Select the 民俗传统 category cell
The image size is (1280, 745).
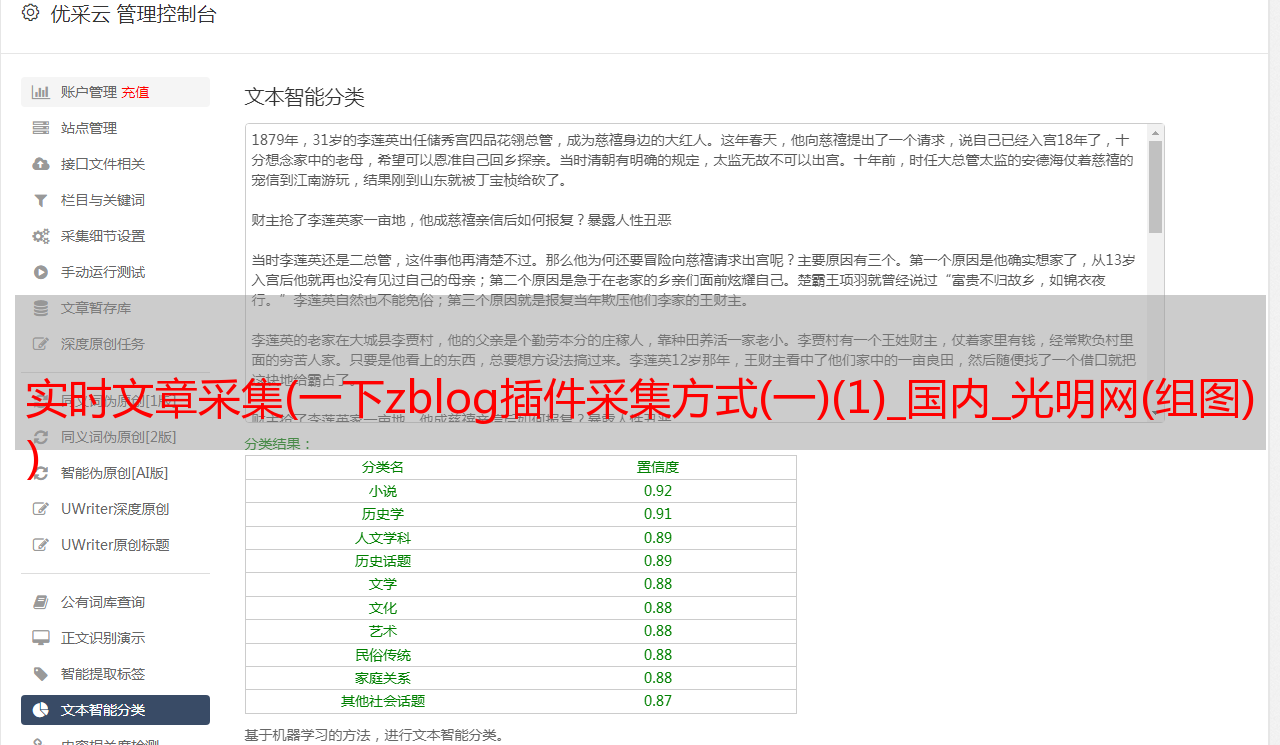(383, 655)
